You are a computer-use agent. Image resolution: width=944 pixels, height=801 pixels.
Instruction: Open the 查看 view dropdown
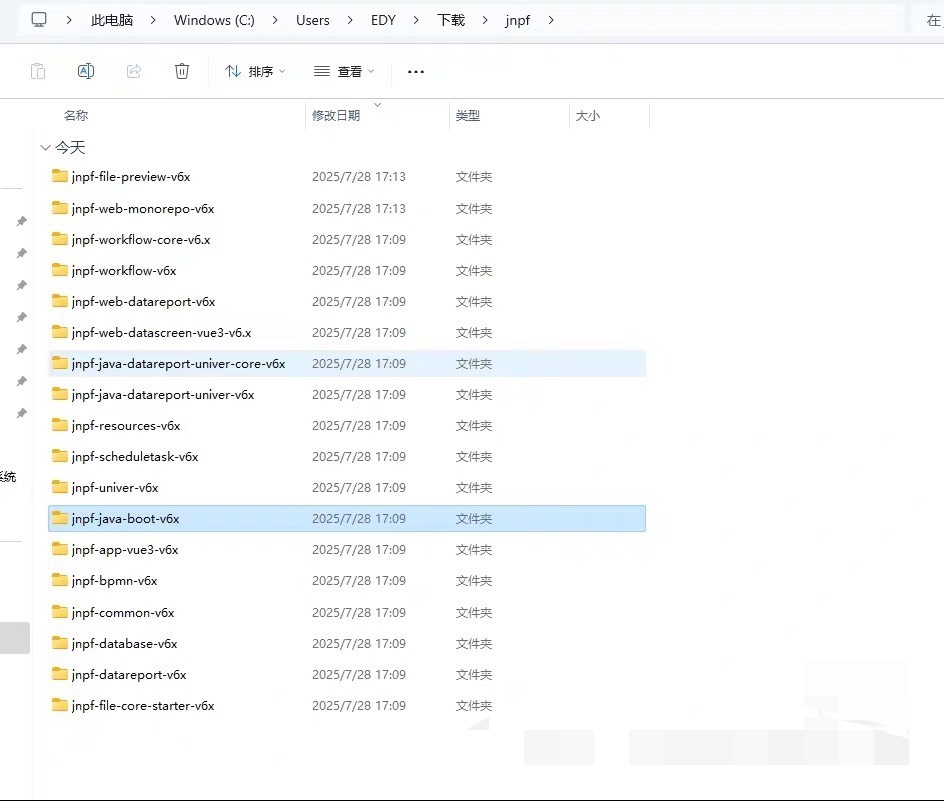(344, 72)
